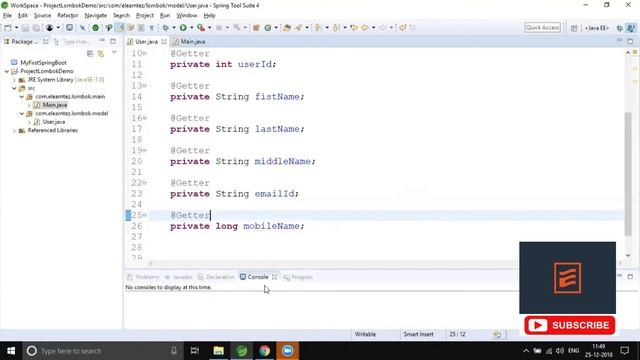Open Package Explorer view menu arrow
This screenshot has height=360, width=640.
(x=114, y=53)
